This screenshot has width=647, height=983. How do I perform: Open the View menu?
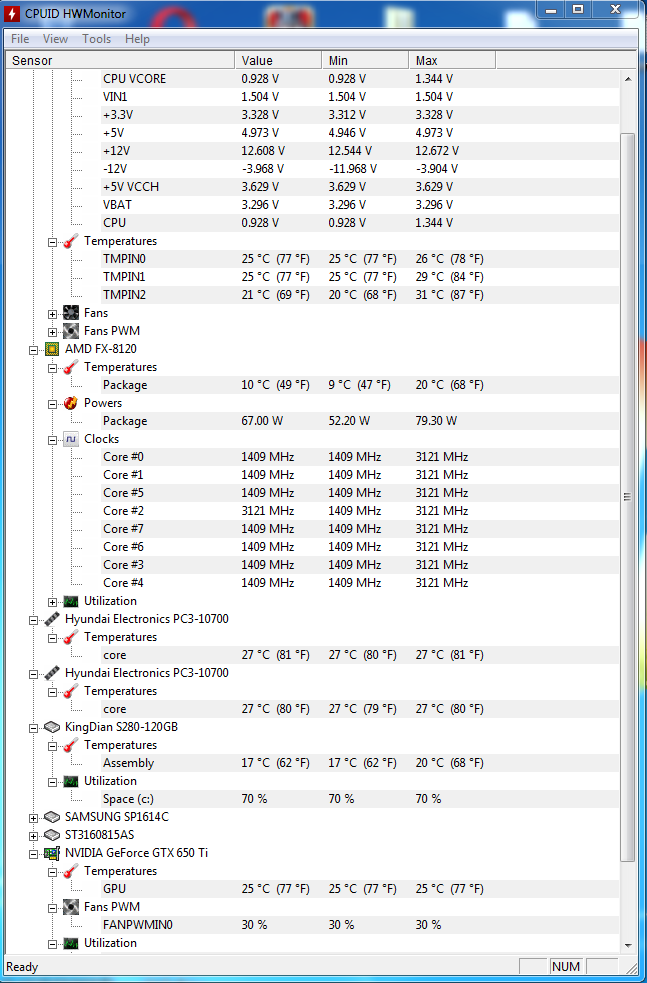click(55, 39)
